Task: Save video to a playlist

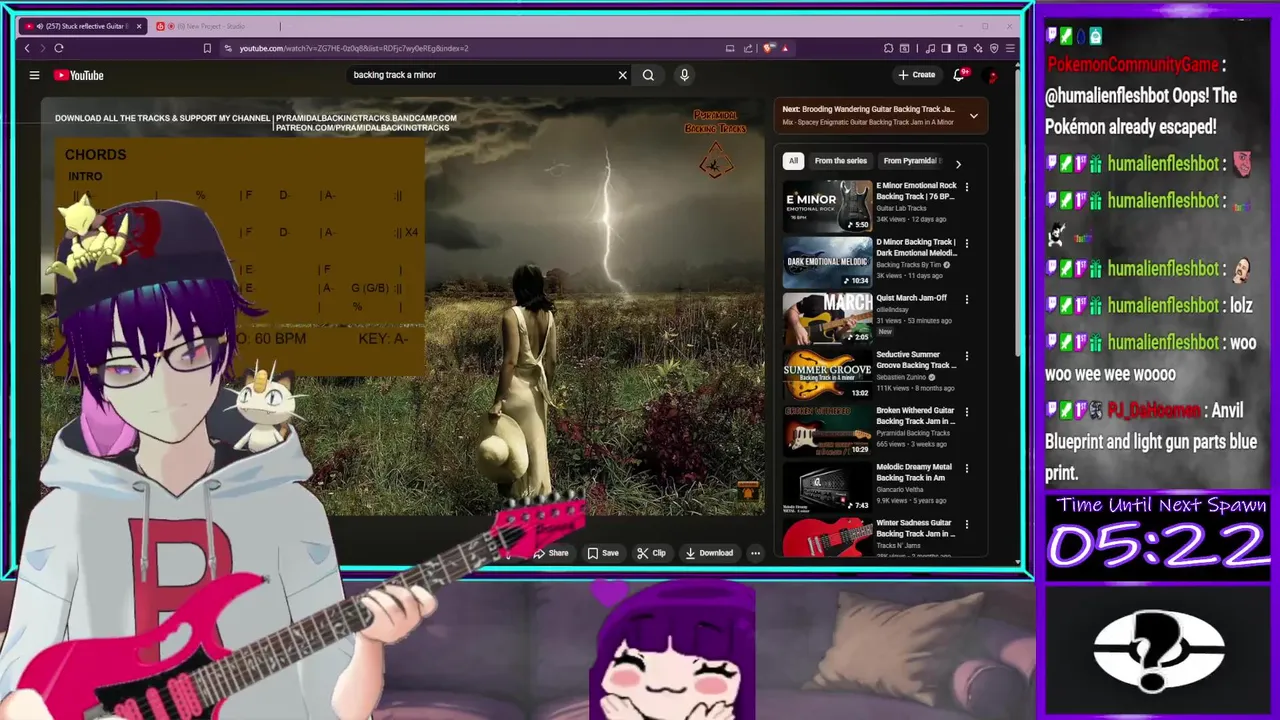Action: pyautogui.click(x=603, y=553)
